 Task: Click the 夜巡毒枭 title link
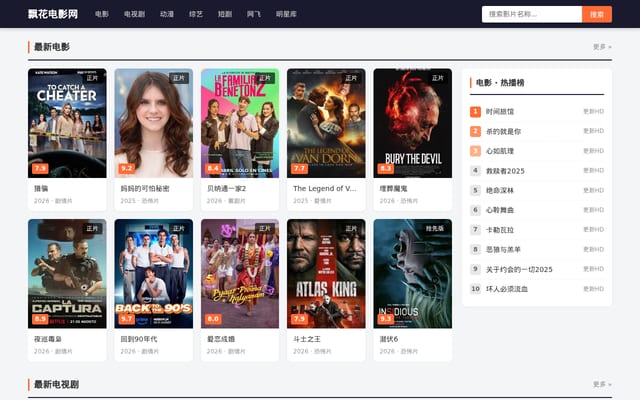(x=48, y=339)
